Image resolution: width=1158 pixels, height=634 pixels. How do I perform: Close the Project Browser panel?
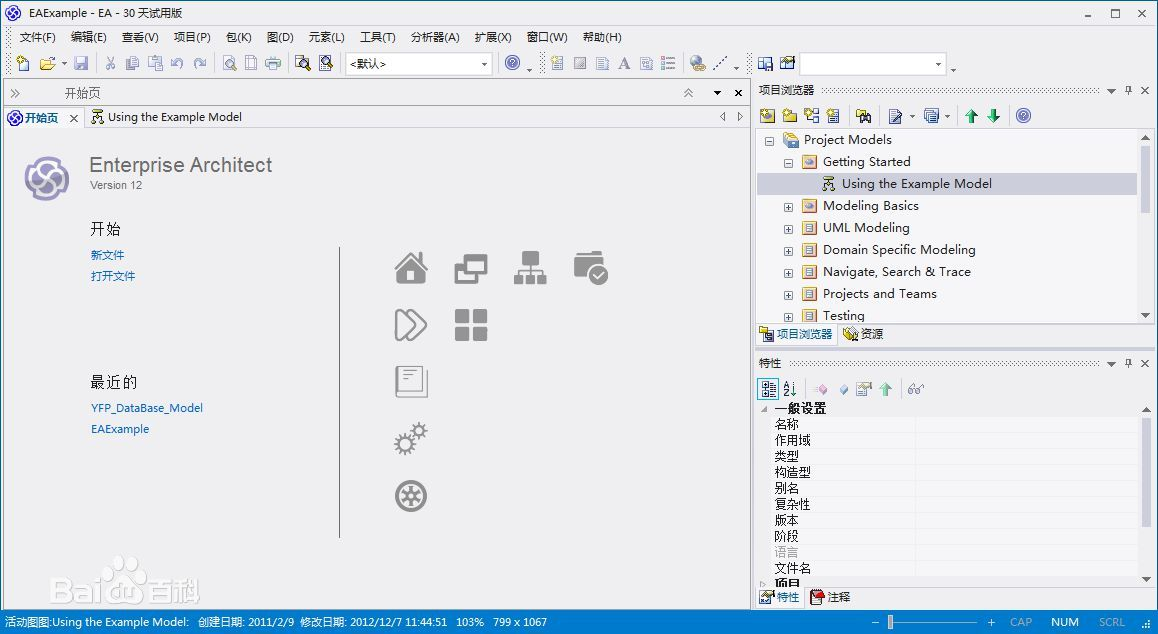click(x=1145, y=90)
